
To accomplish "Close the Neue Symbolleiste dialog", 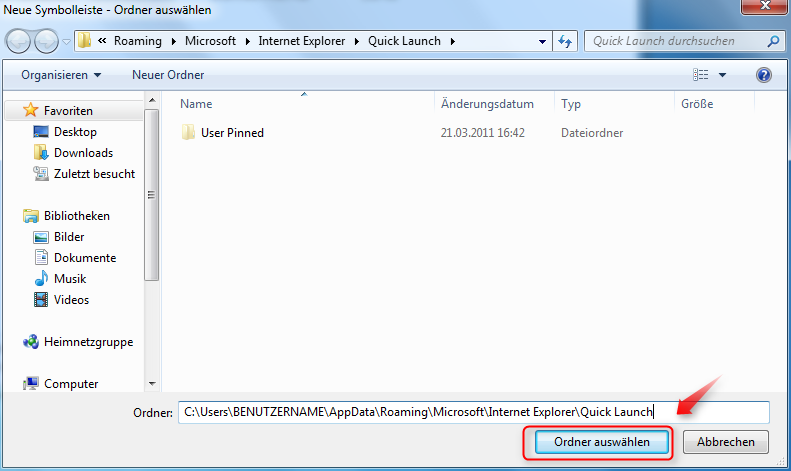I will [x=764, y=6].
